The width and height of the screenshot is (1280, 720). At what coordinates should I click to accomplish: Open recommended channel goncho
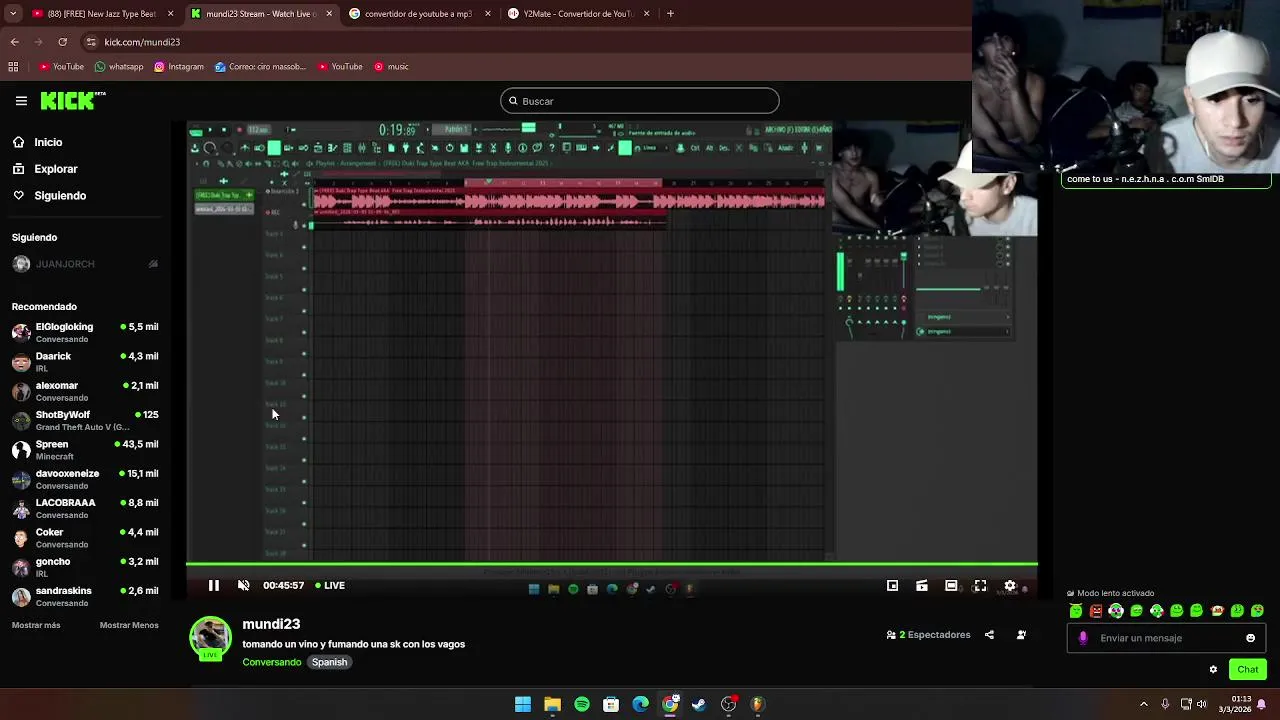(x=85, y=567)
